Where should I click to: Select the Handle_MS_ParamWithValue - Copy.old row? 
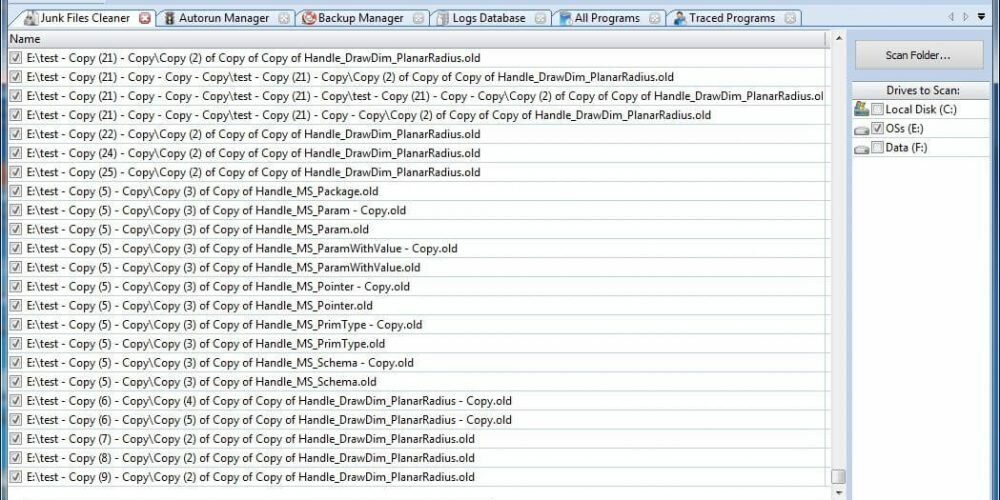tap(418, 249)
